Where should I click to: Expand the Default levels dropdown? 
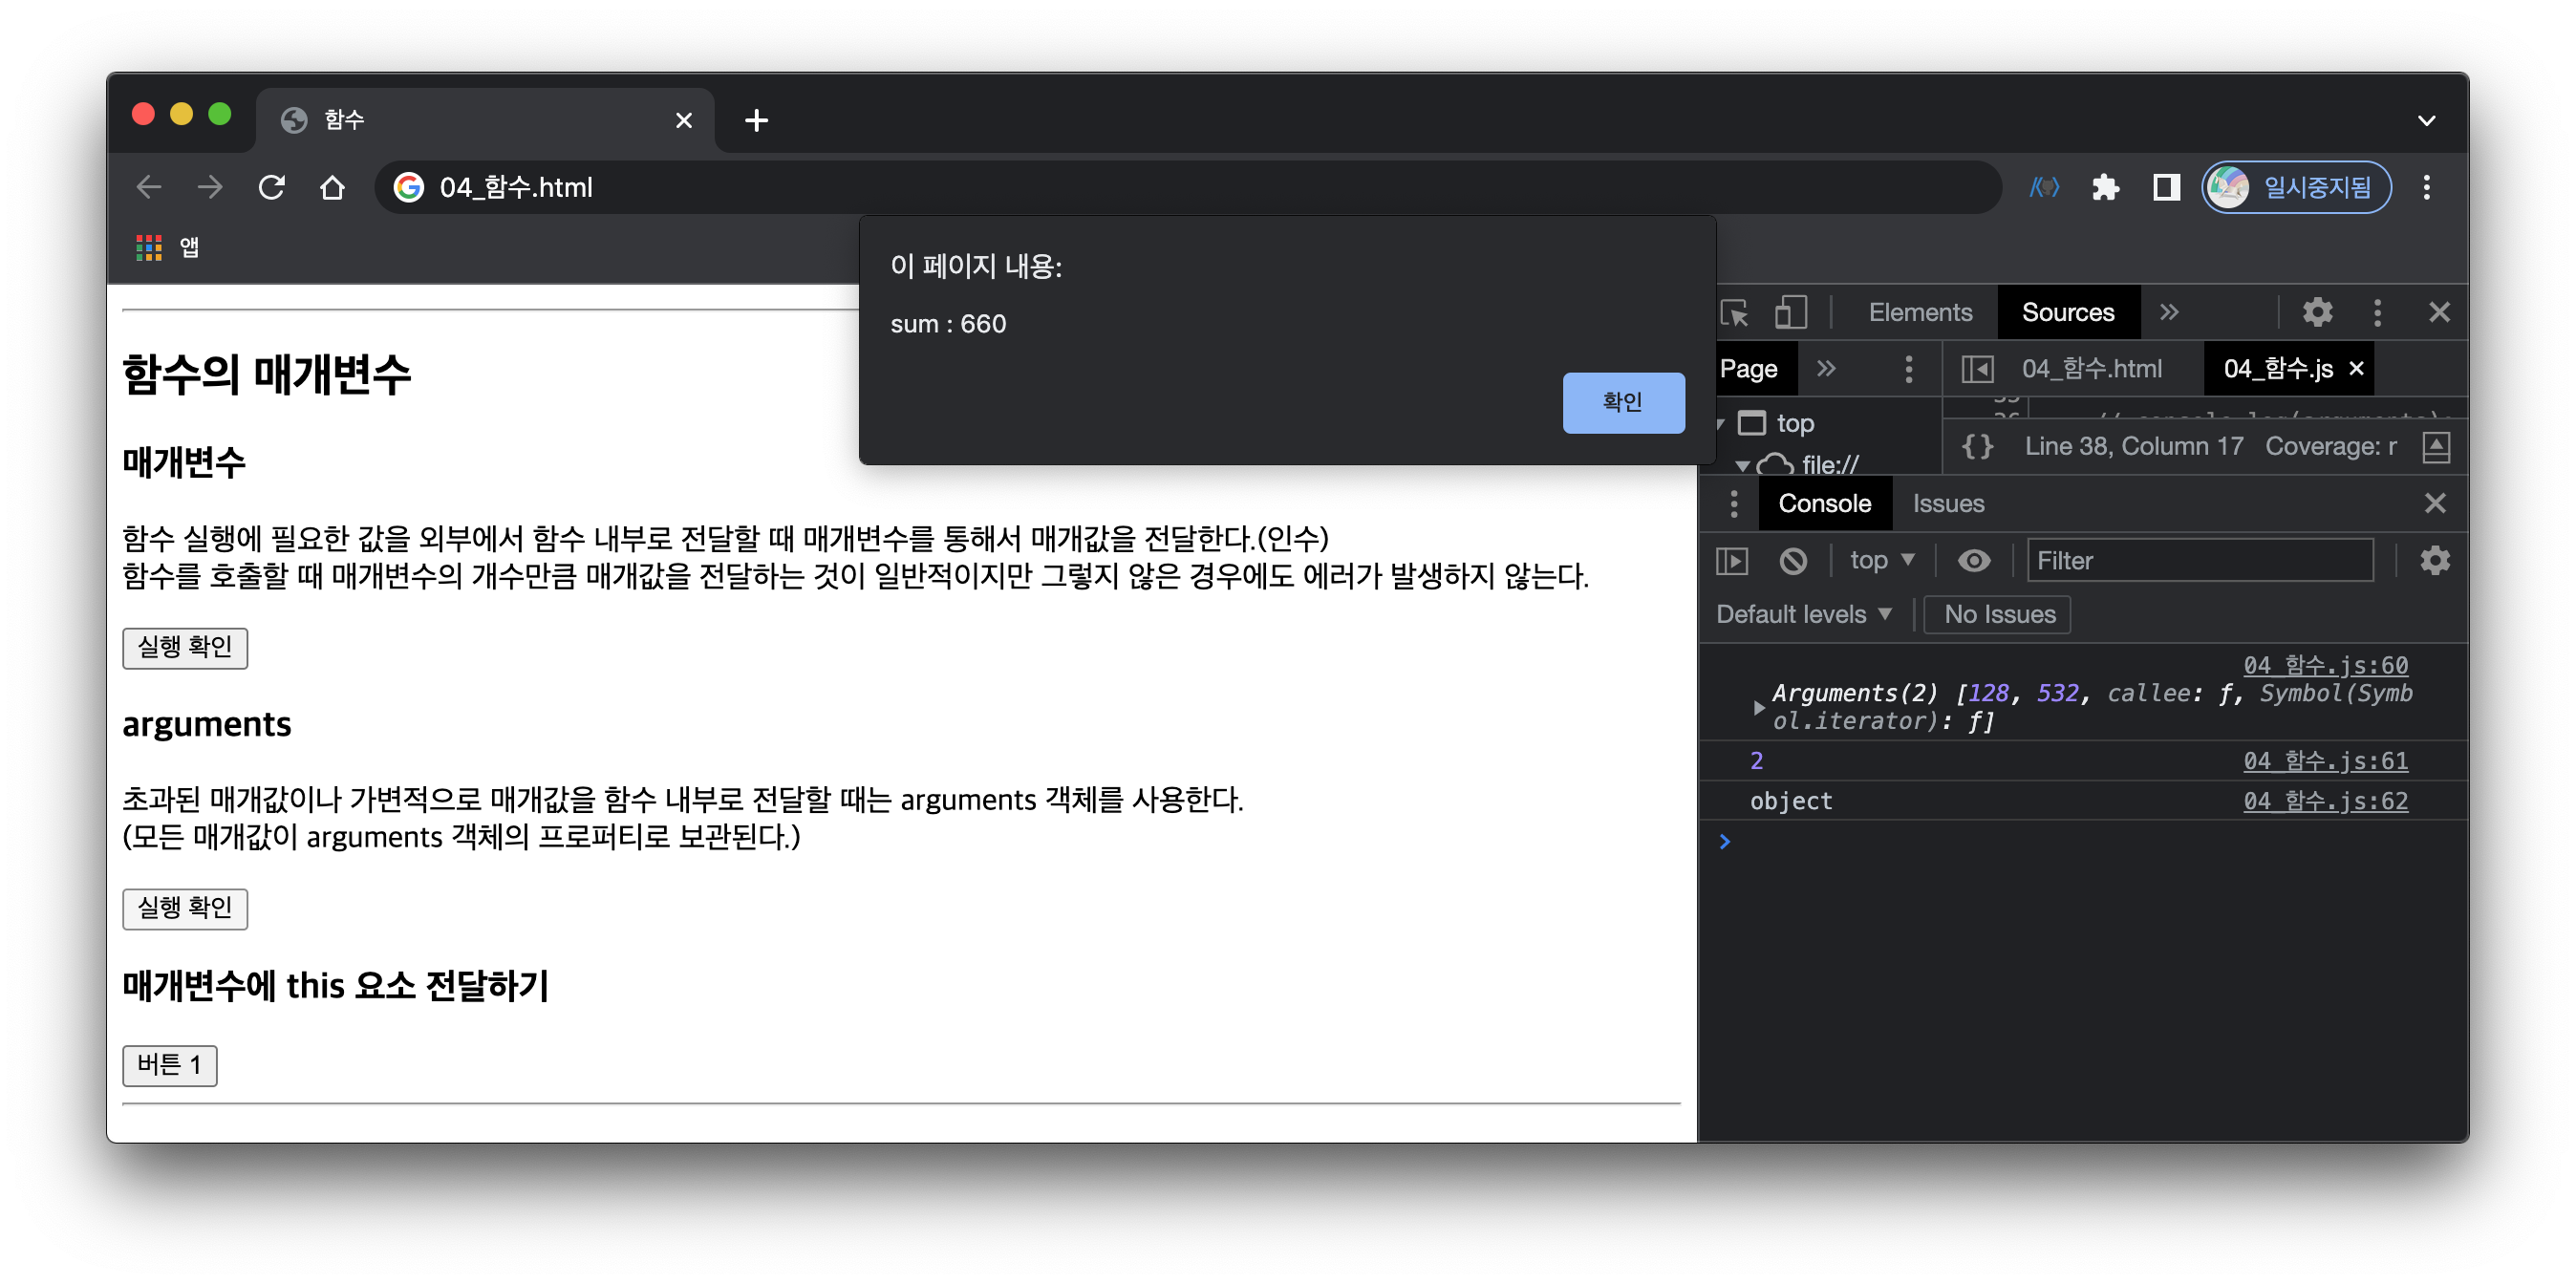1803,614
